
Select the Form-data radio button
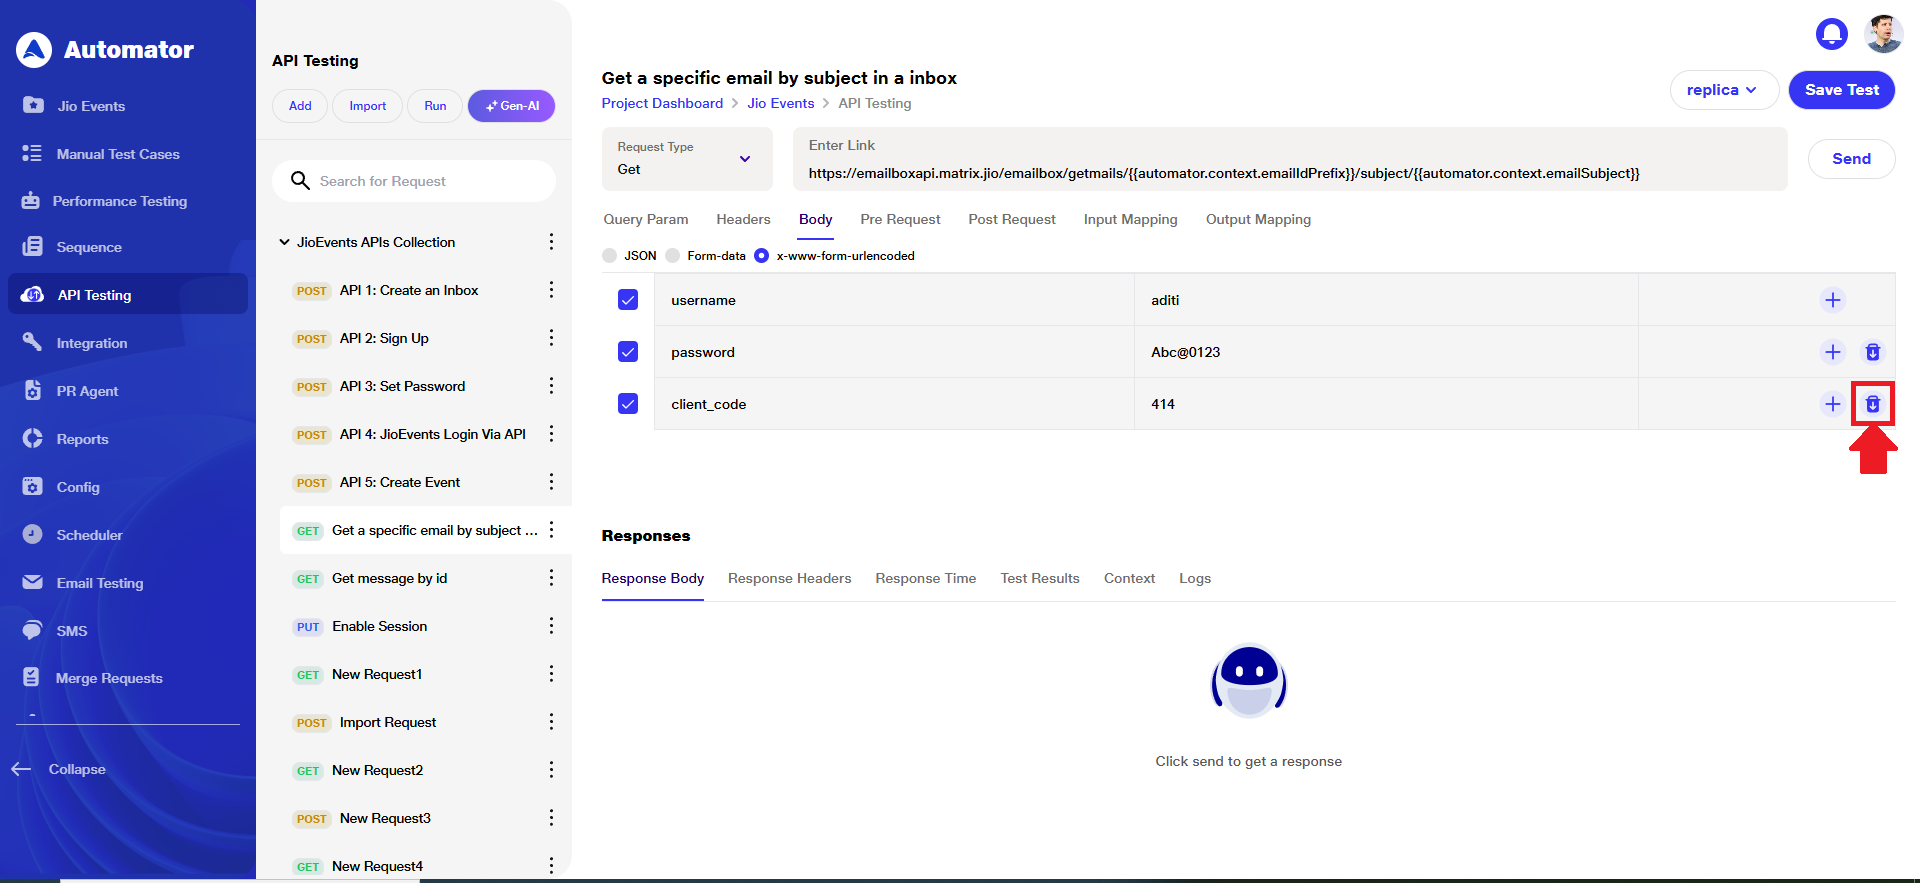[x=673, y=256]
